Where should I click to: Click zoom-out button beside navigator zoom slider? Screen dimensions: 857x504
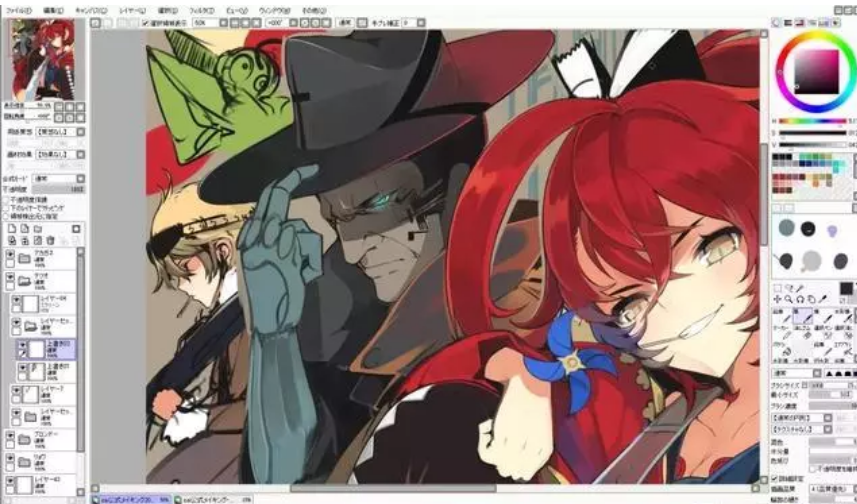(x=60, y=107)
